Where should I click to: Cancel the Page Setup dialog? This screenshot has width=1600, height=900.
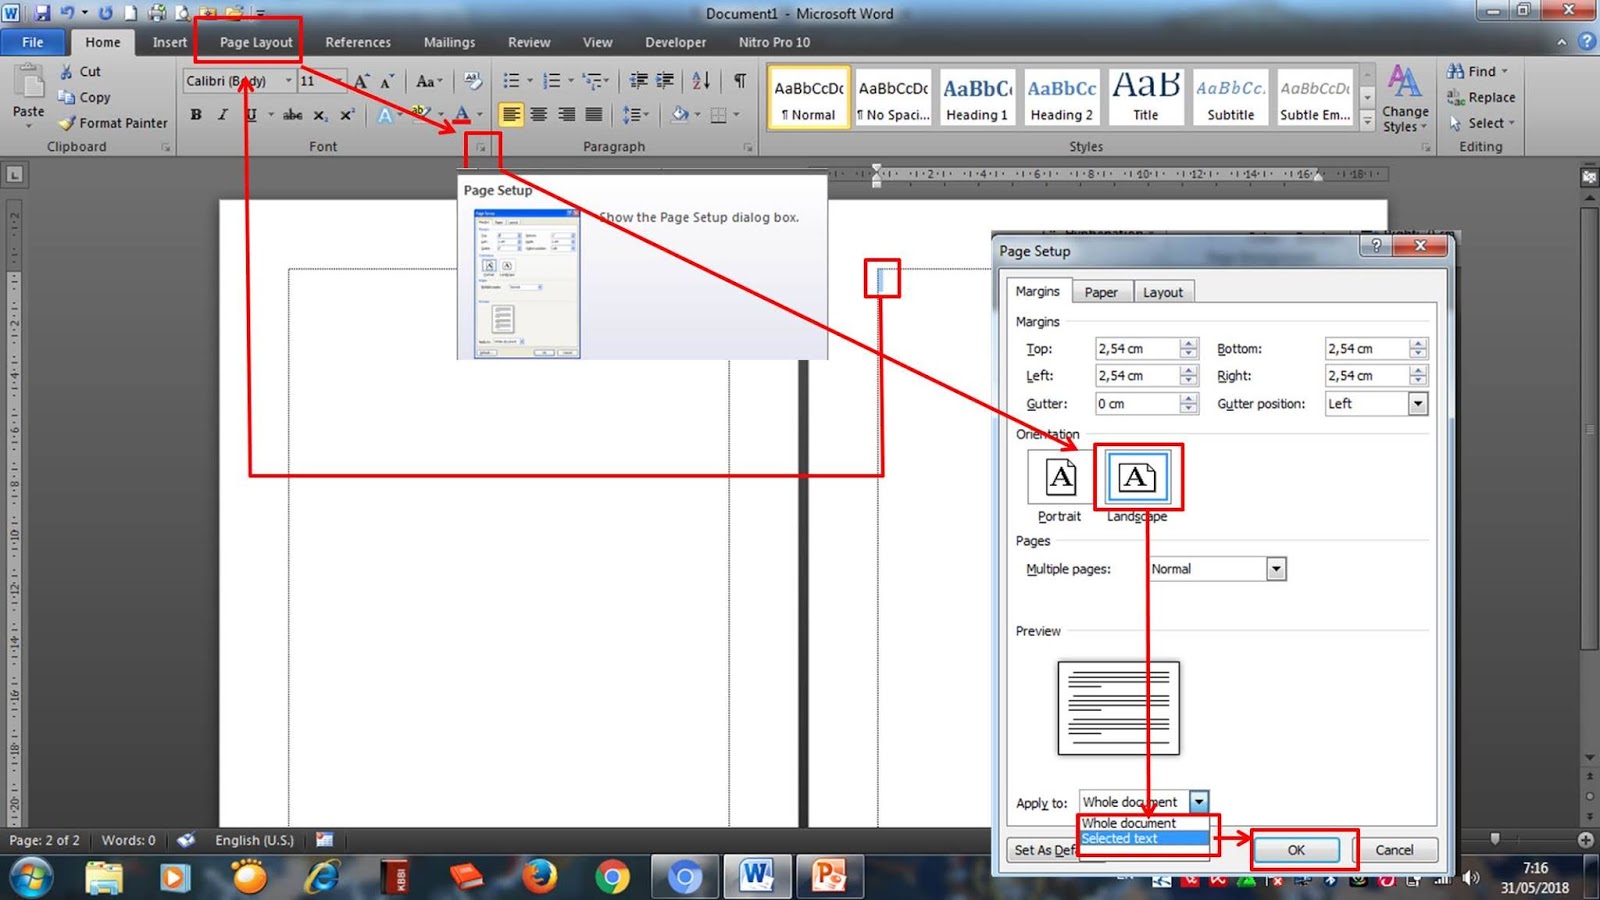[1394, 850]
